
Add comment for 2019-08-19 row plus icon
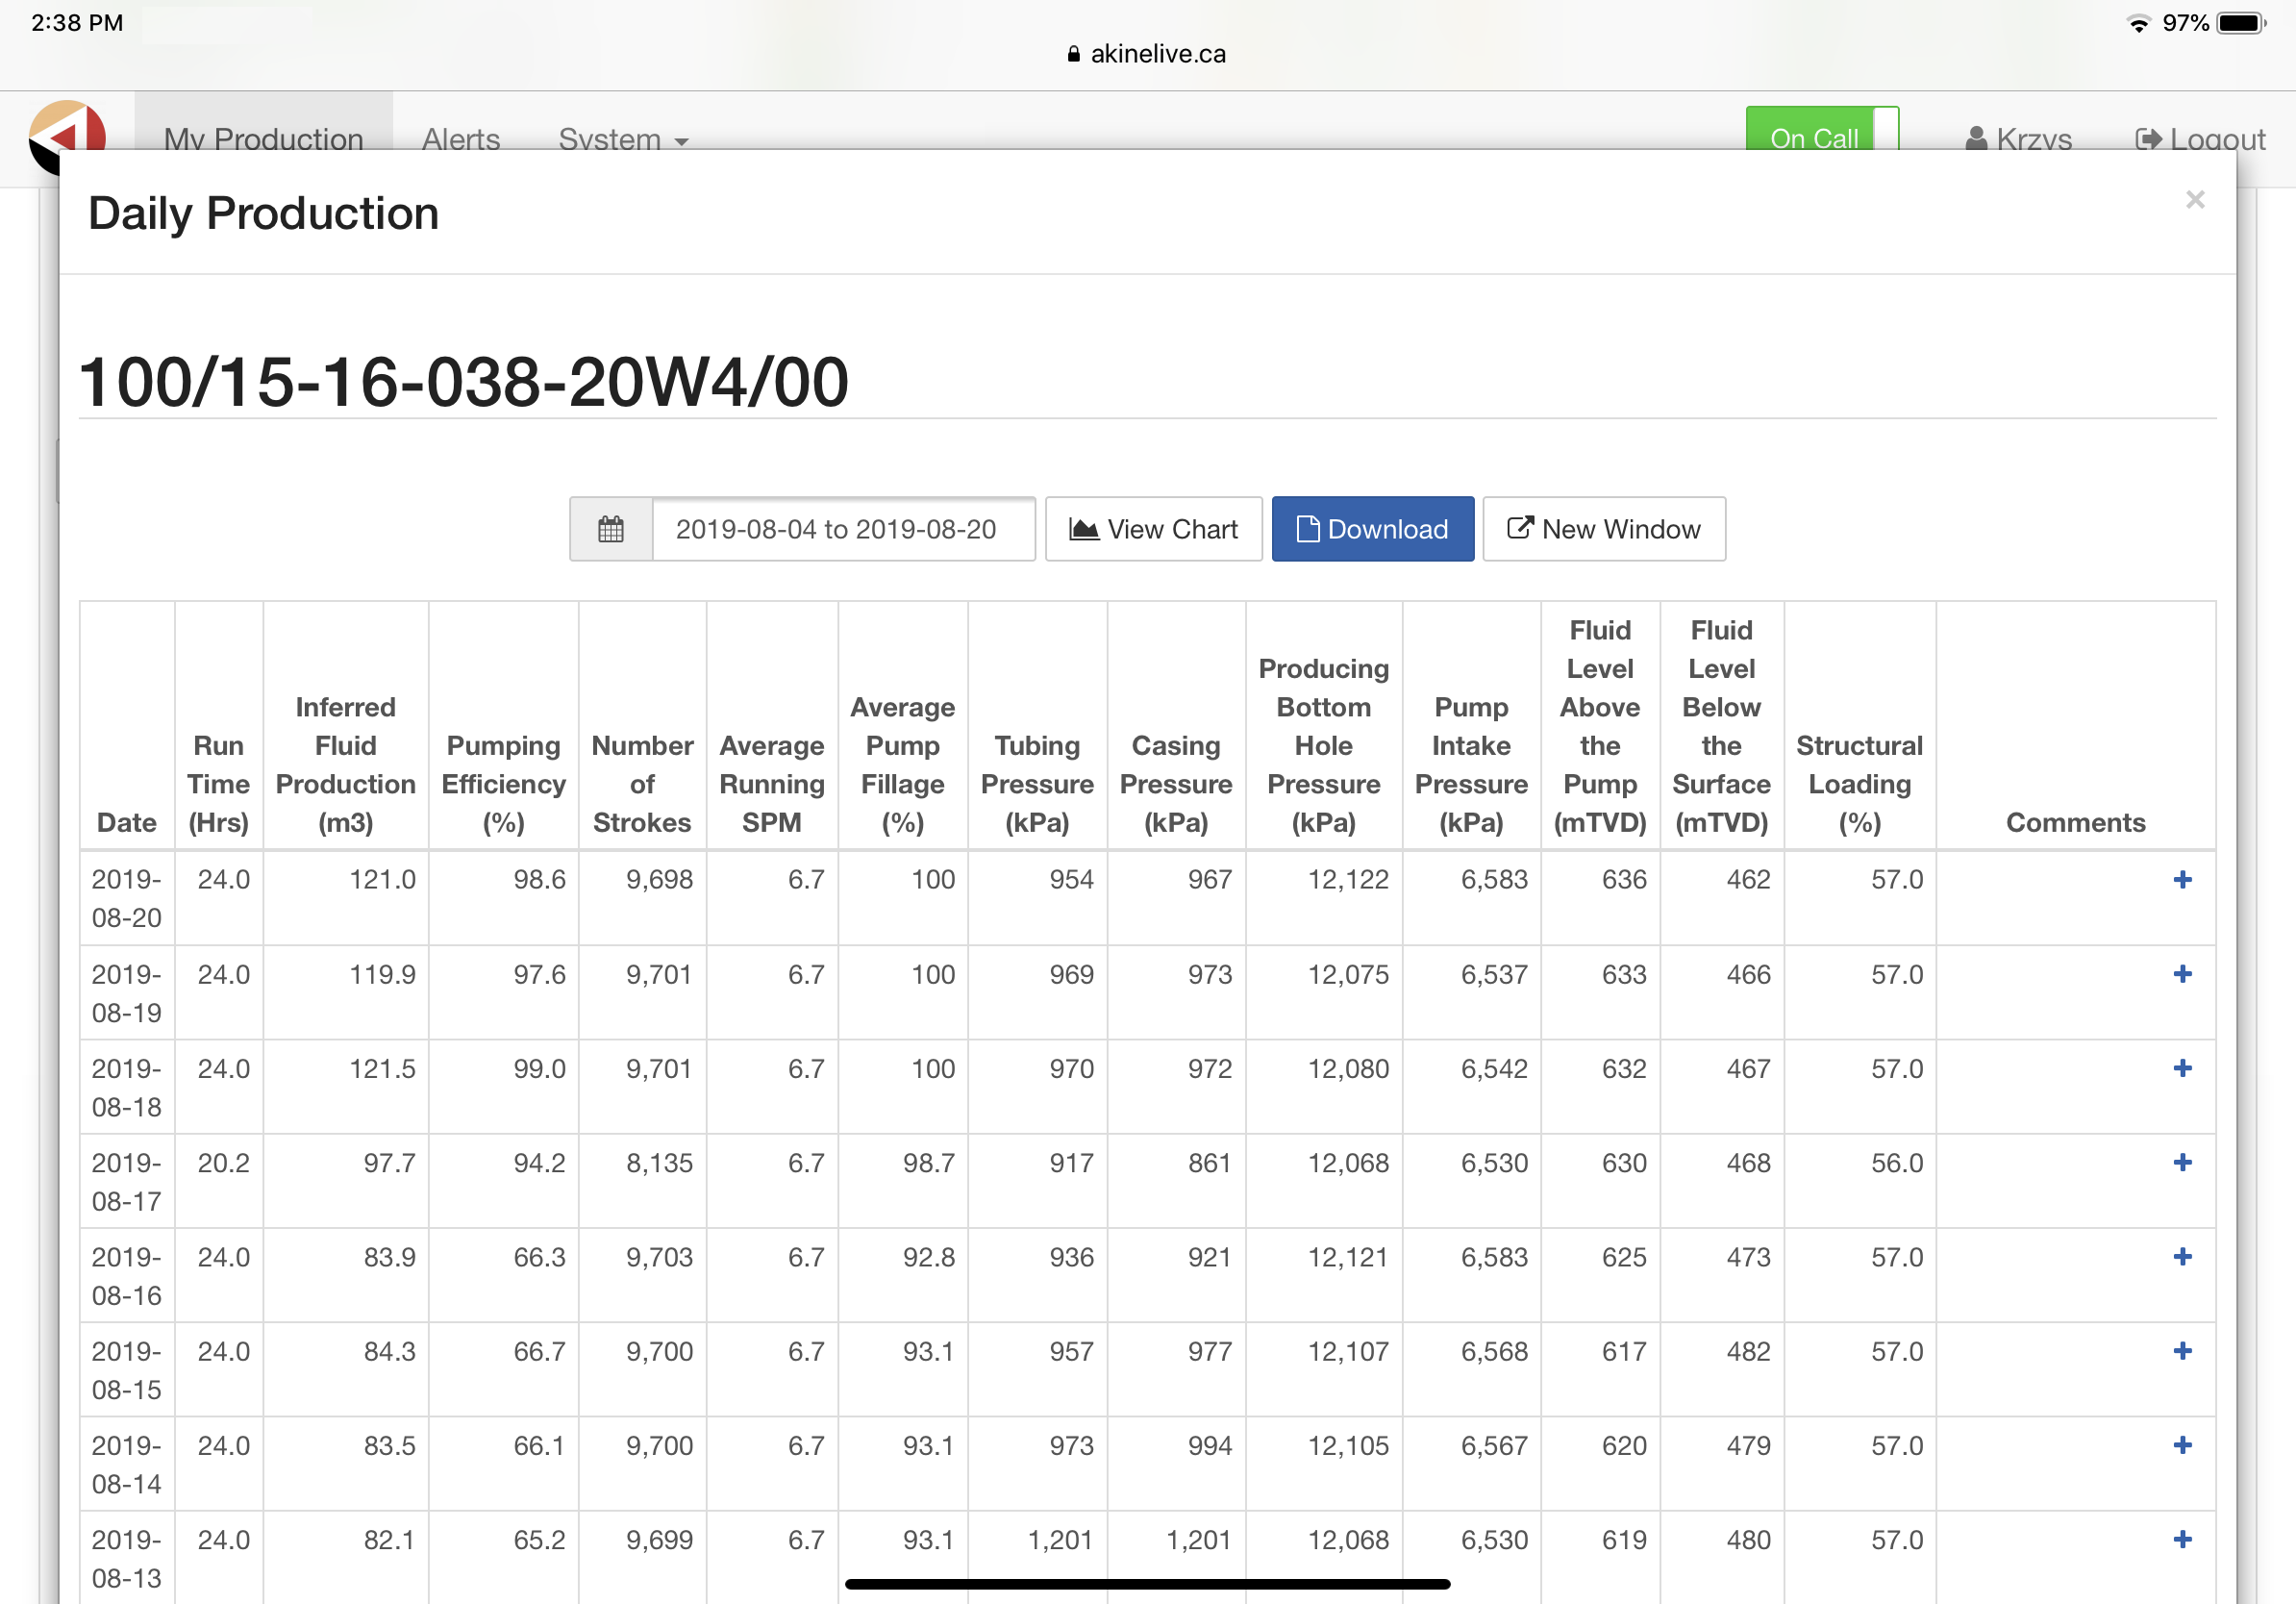pos(2182,974)
